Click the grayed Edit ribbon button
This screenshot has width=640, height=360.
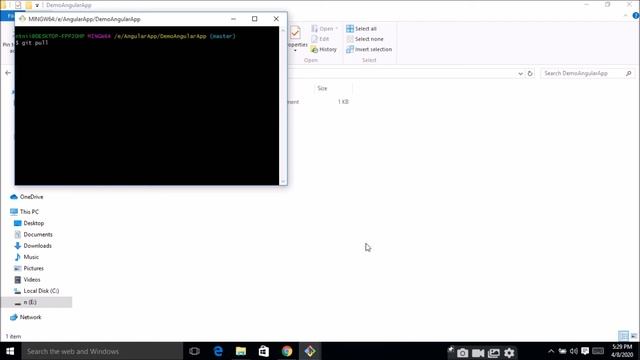pos(320,39)
